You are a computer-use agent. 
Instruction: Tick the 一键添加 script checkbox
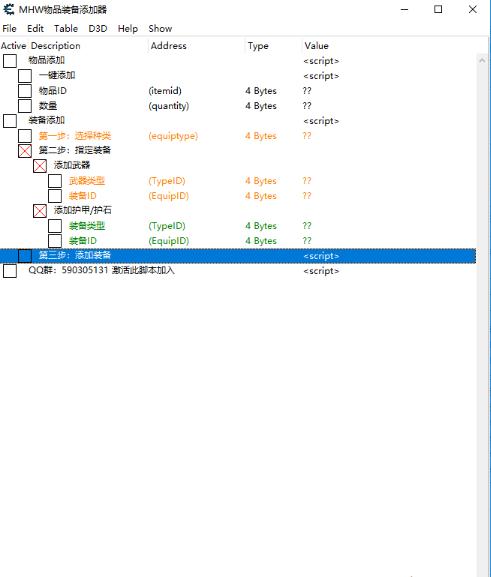click(25, 76)
